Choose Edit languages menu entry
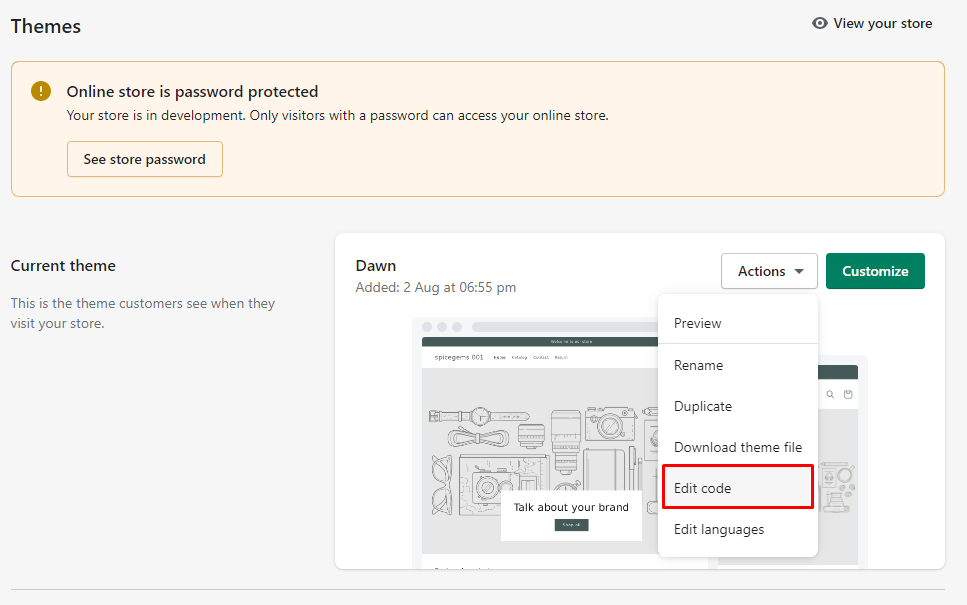The image size is (967, 605). pos(718,529)
